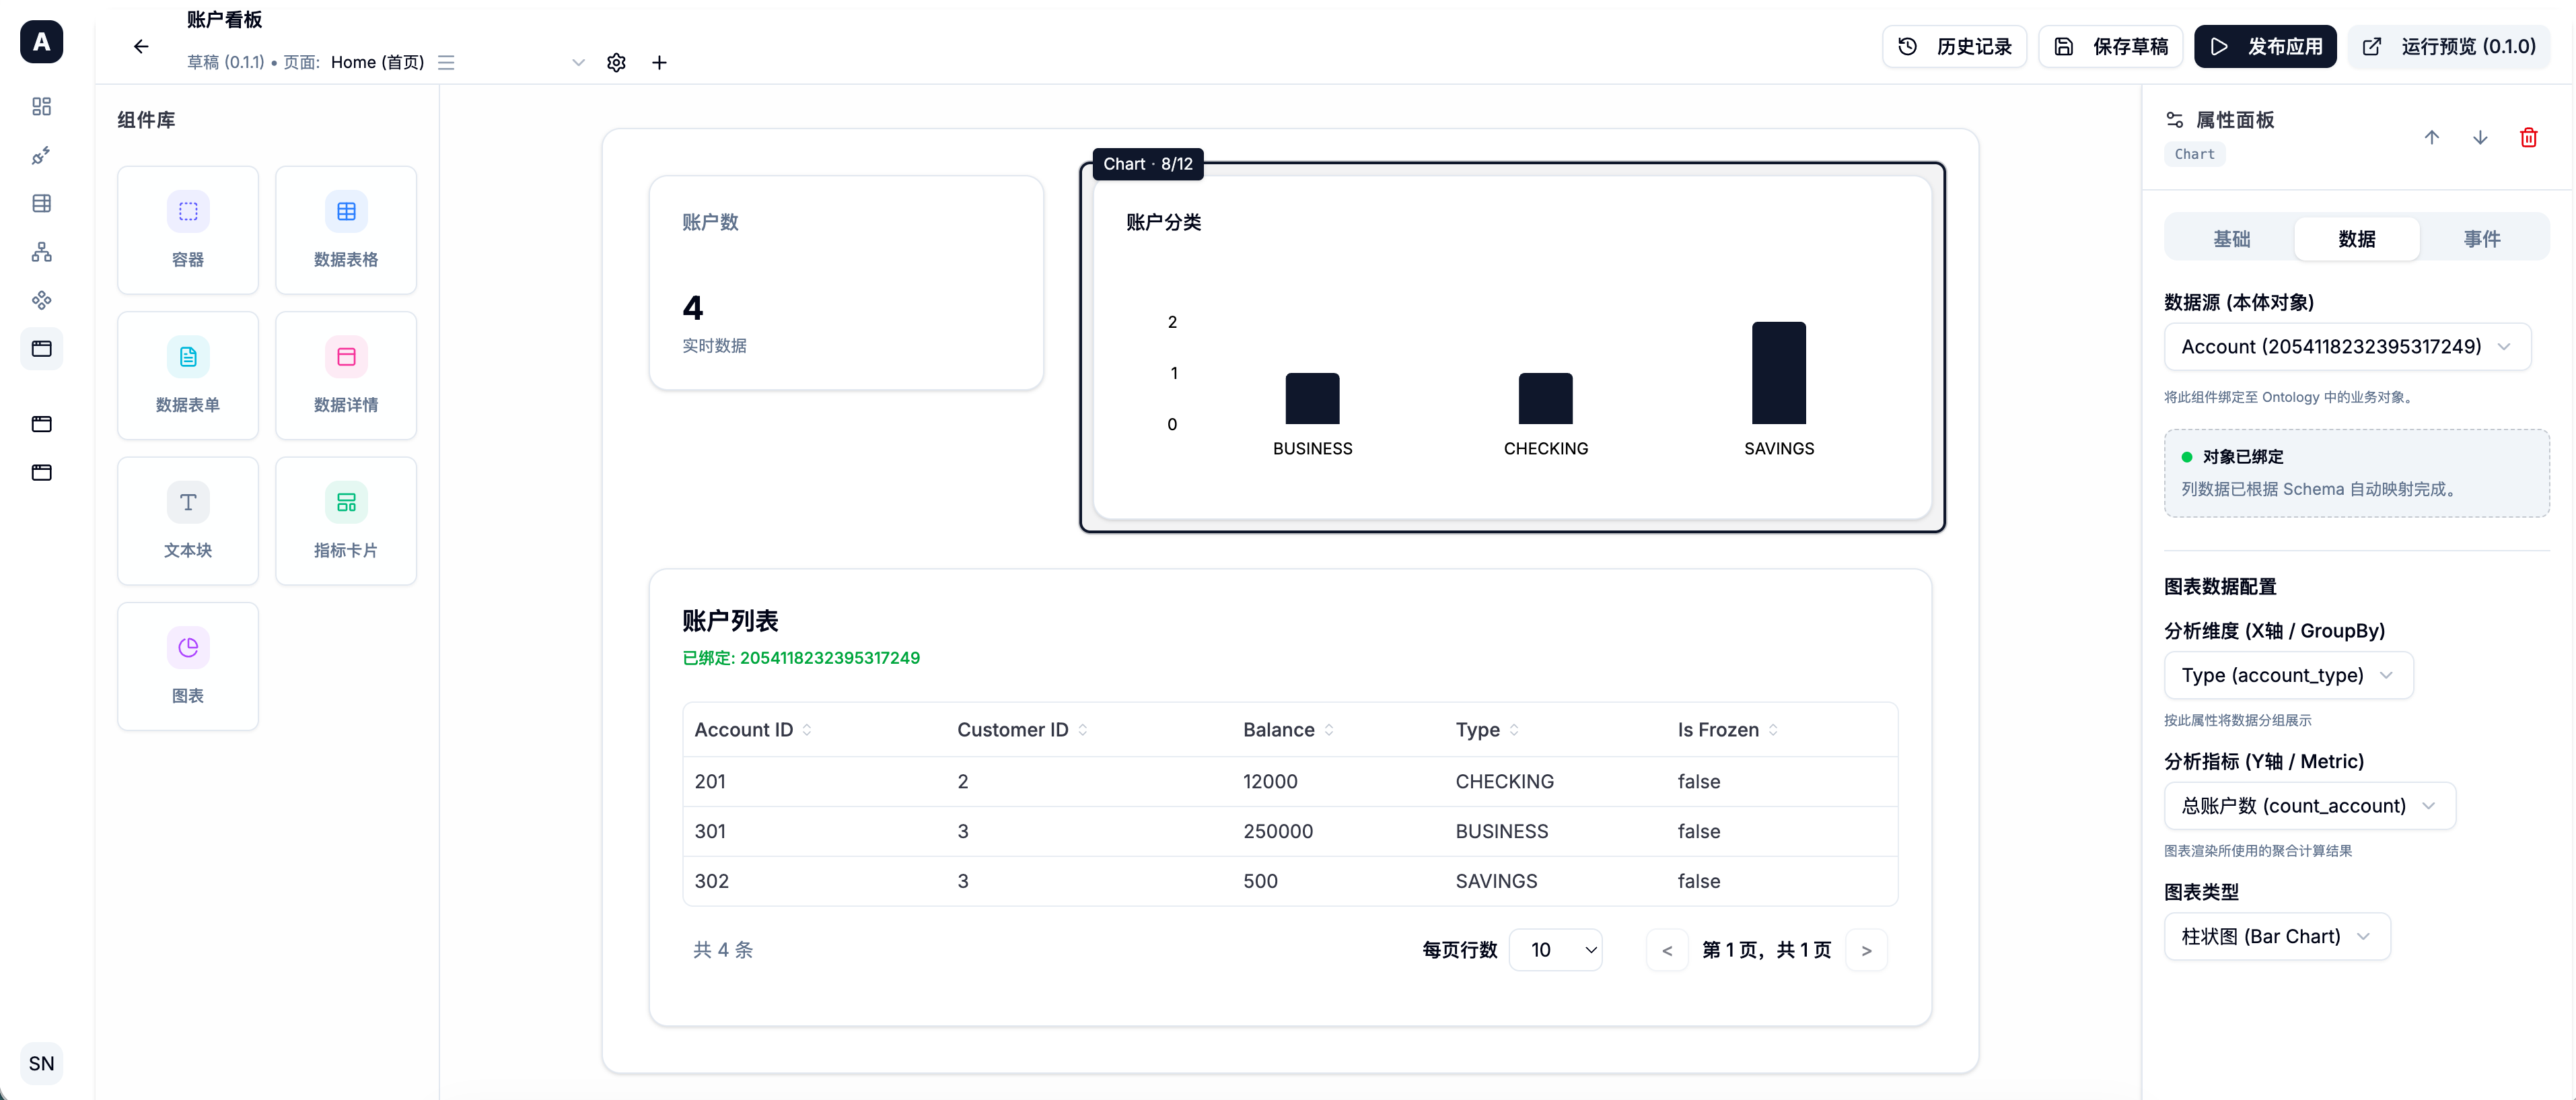
Task: Open the table icon in left sidebar
Action: (x=41, y=203)
